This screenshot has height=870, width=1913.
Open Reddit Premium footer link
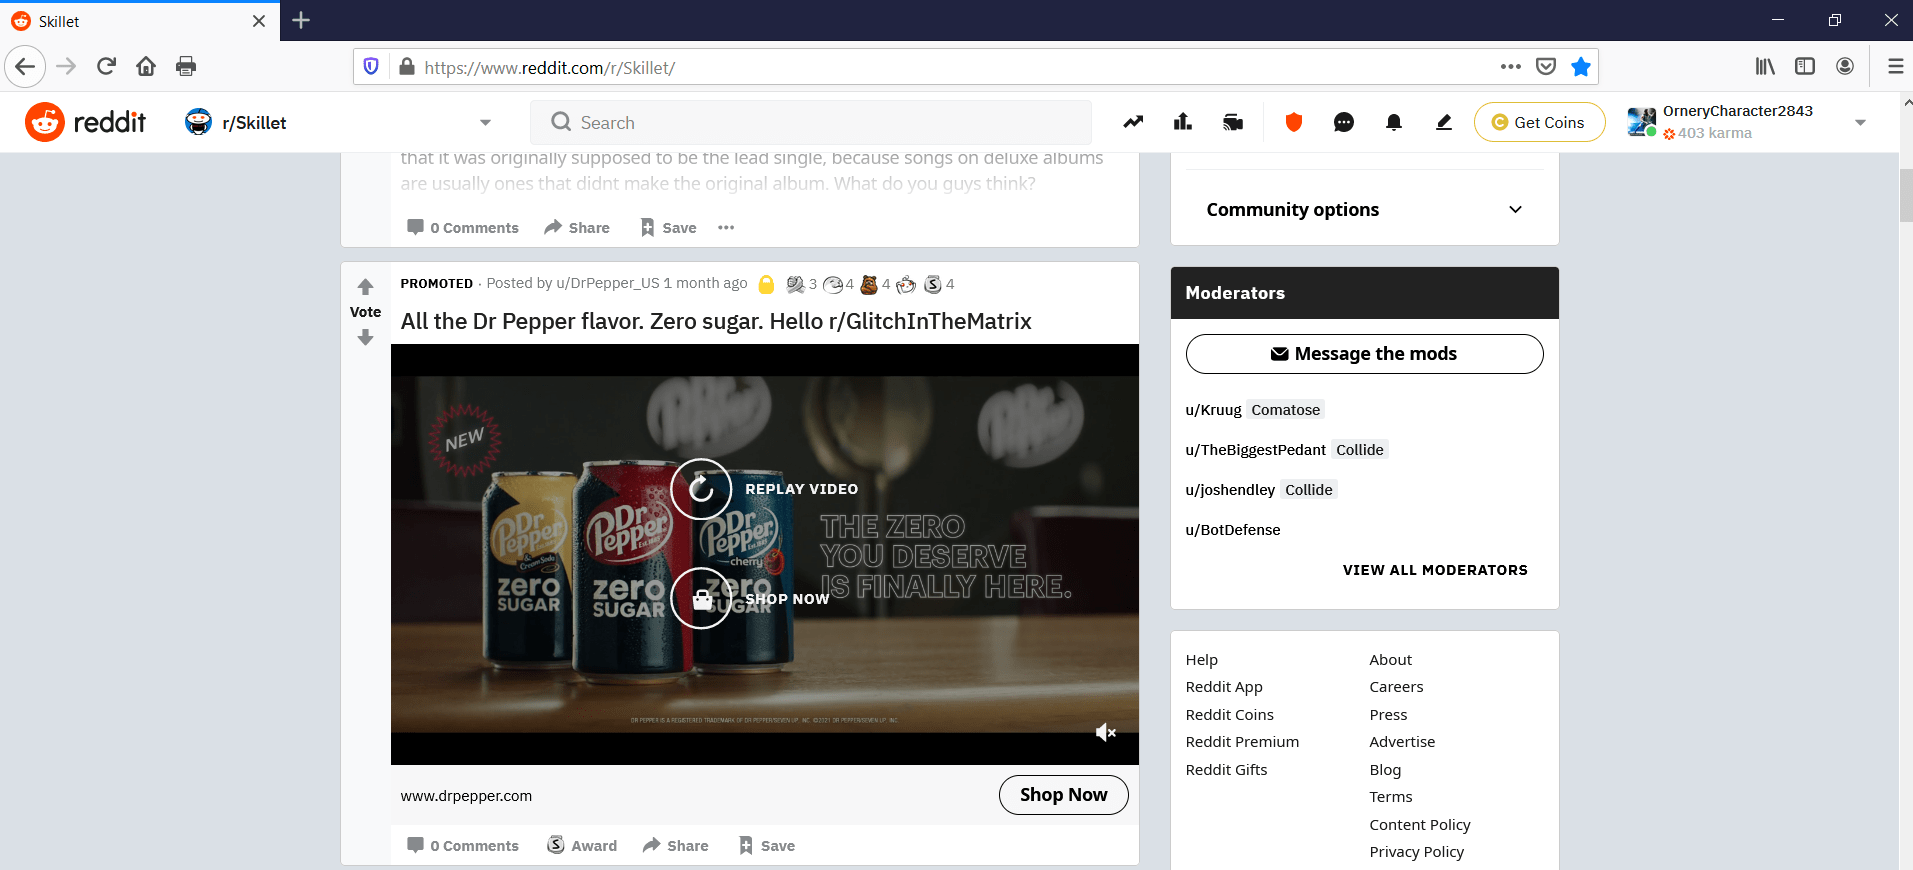coord(1242,742)
